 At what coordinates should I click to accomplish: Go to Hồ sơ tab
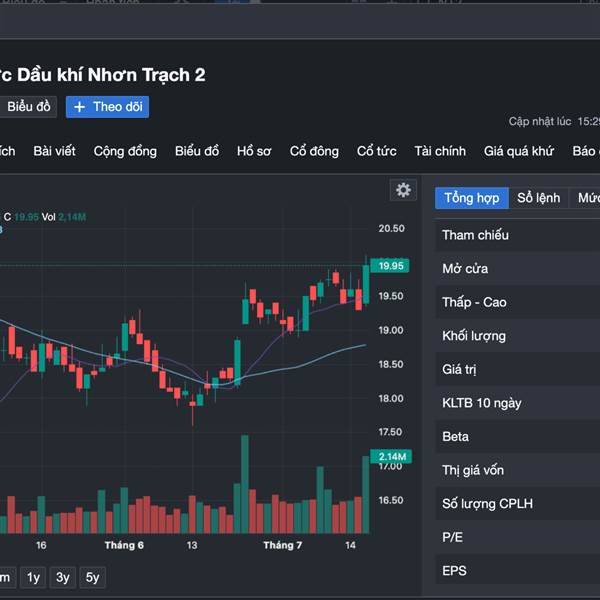pyautogui.click(x=254, y=151)
